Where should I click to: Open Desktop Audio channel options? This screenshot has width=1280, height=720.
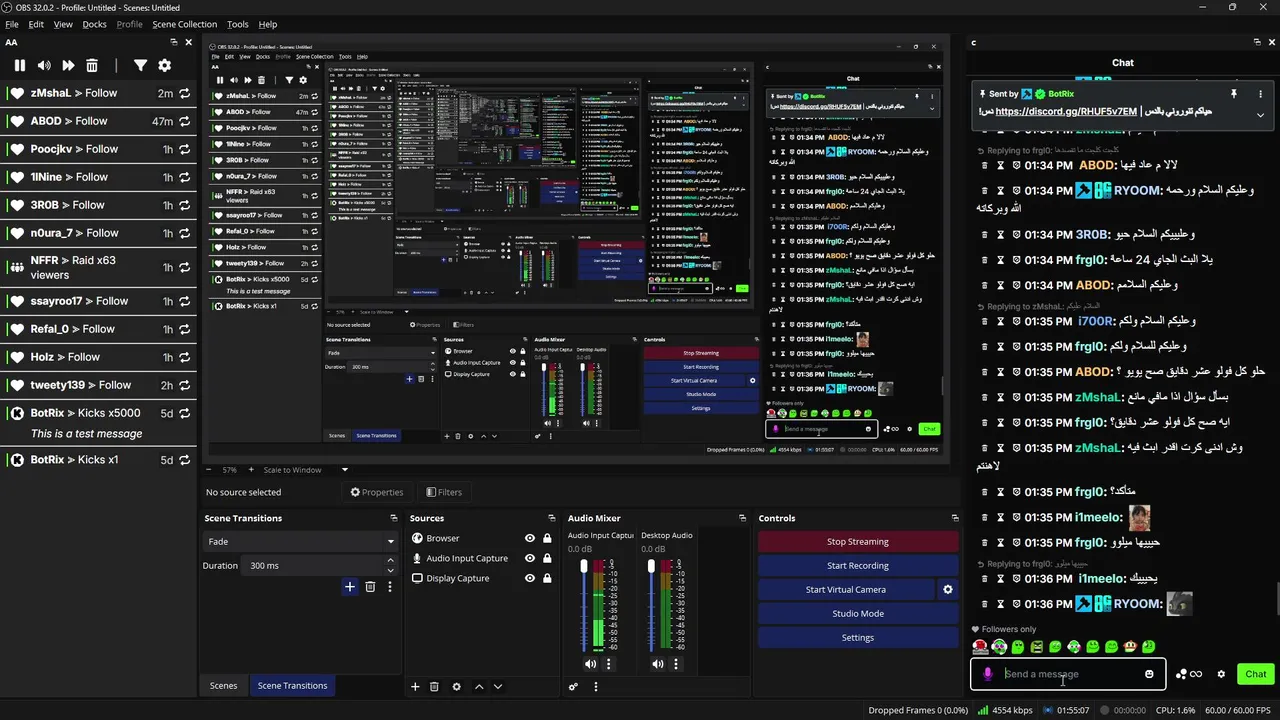coord(675,664)
